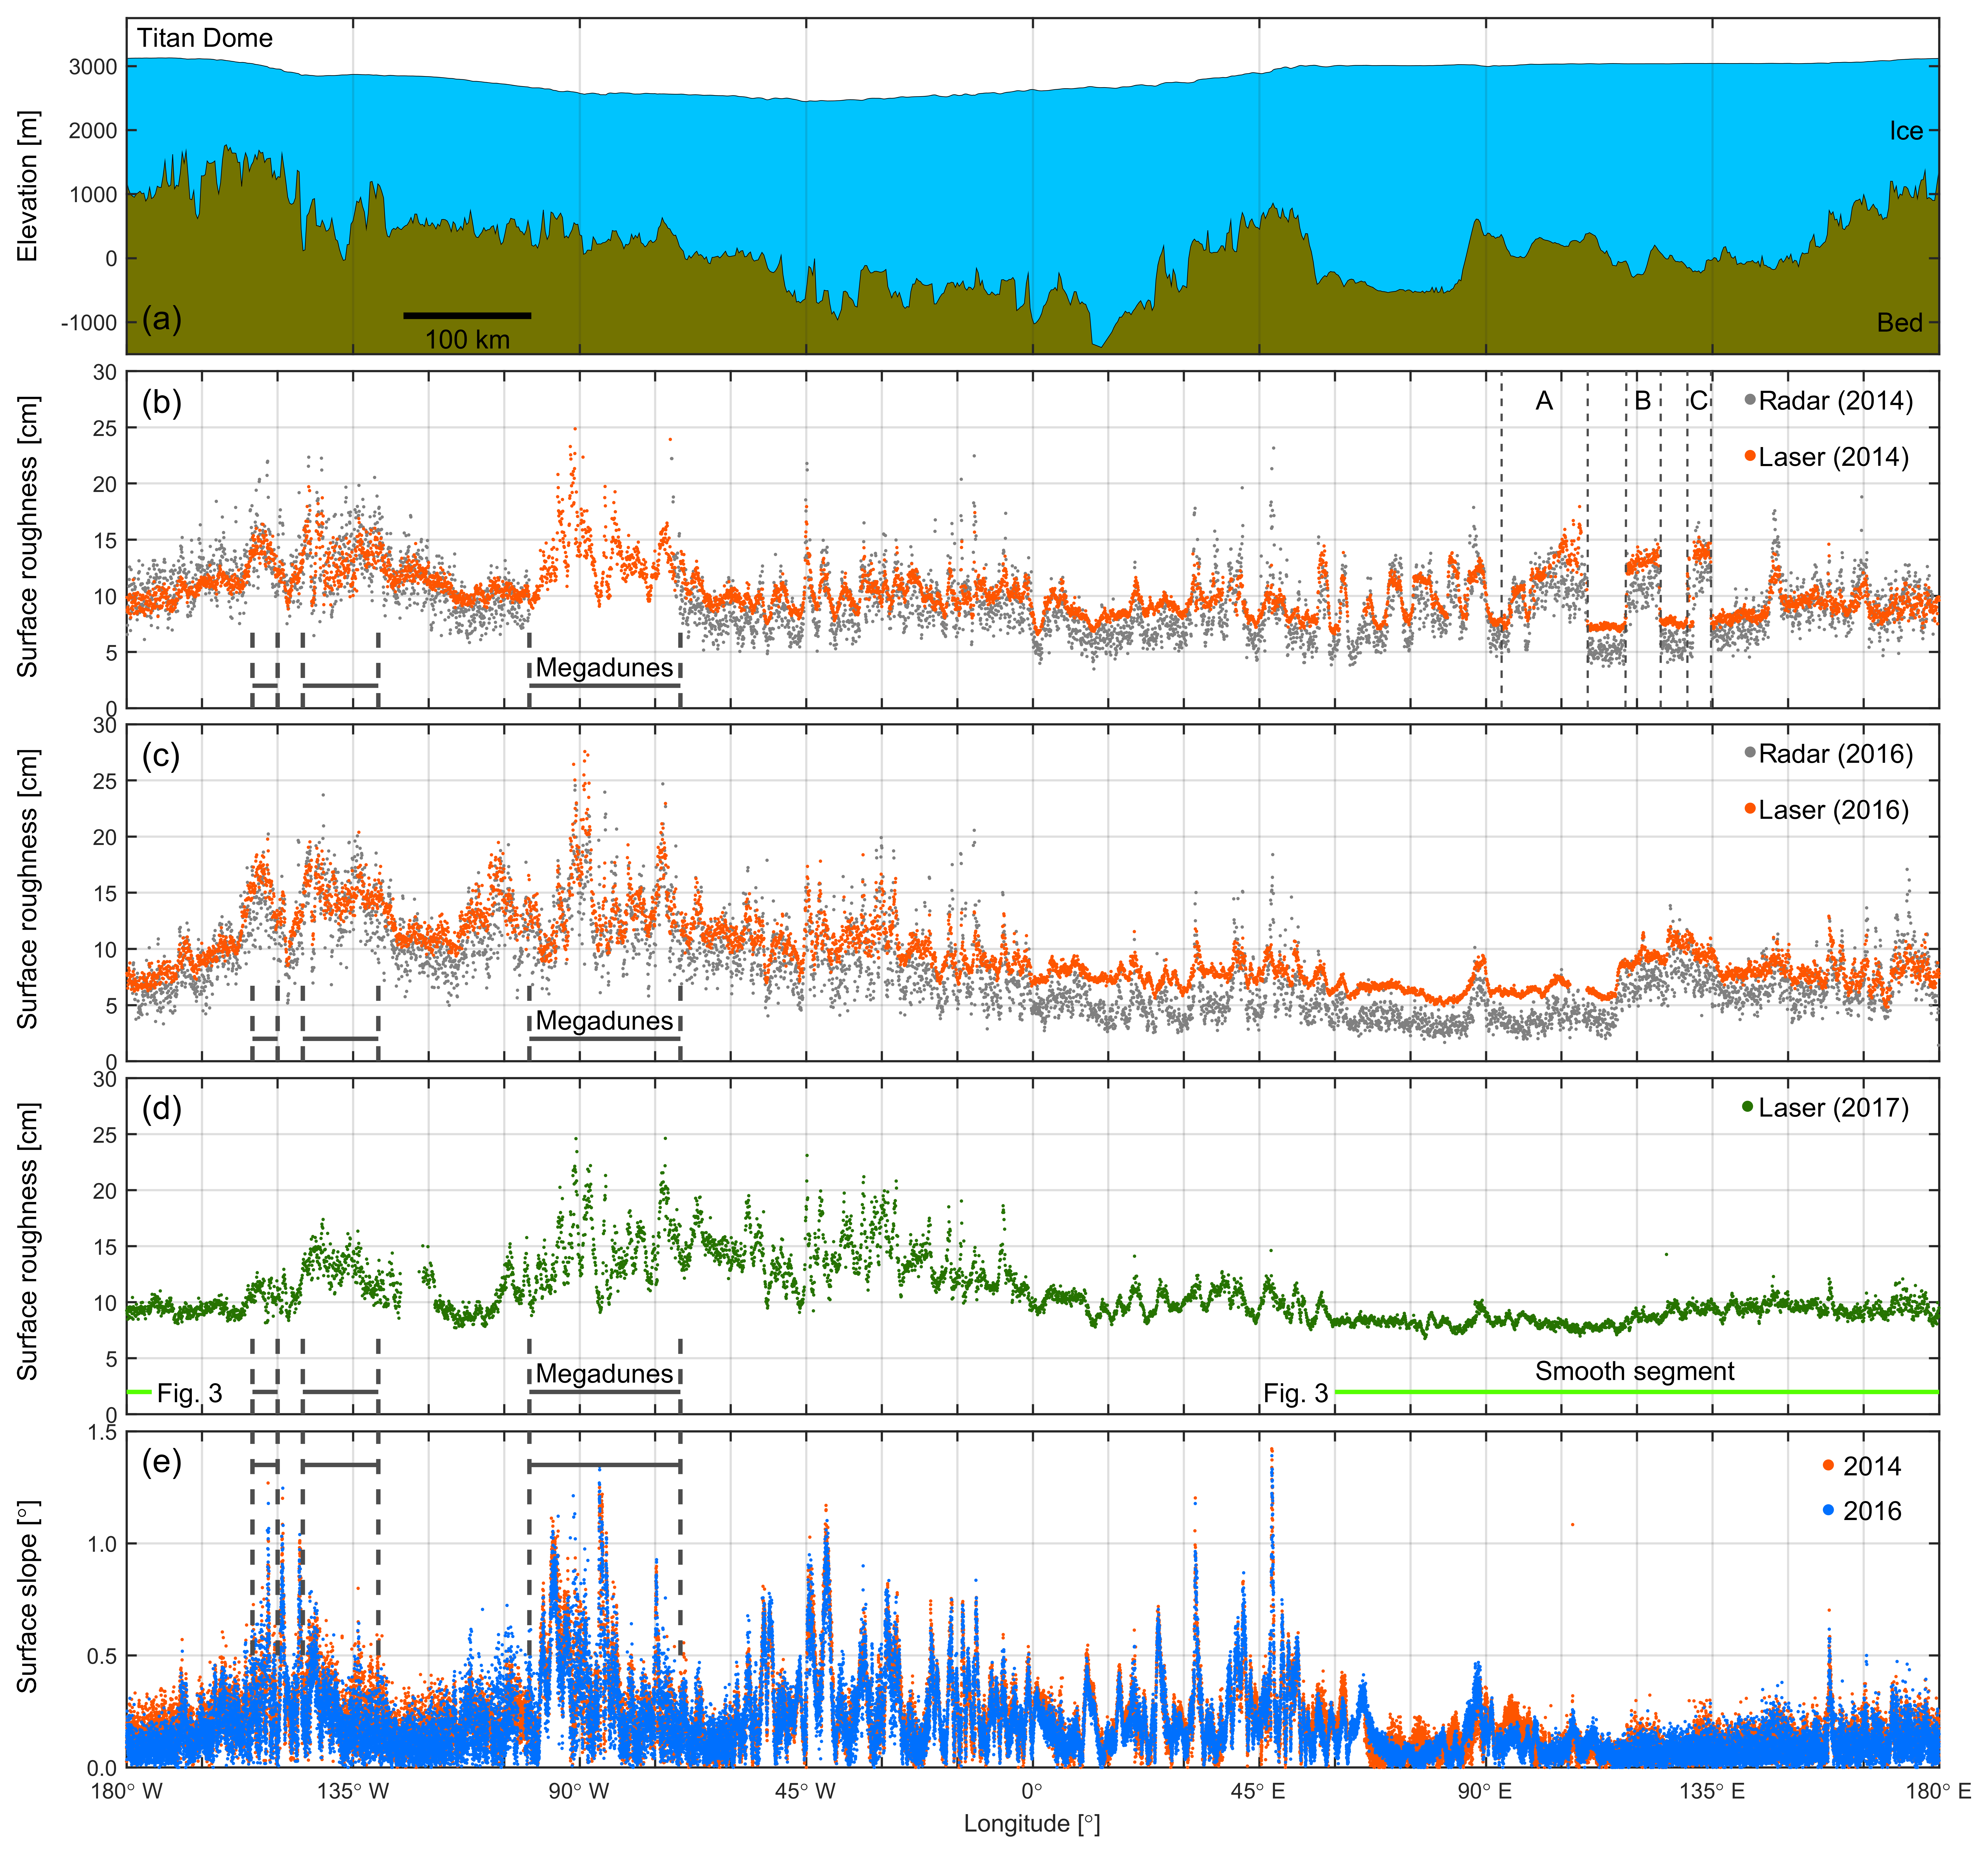Click the green Laser (2017) legend dot
The width and height of the screenshot is (1988, 1854).
click(1748, 1106)
